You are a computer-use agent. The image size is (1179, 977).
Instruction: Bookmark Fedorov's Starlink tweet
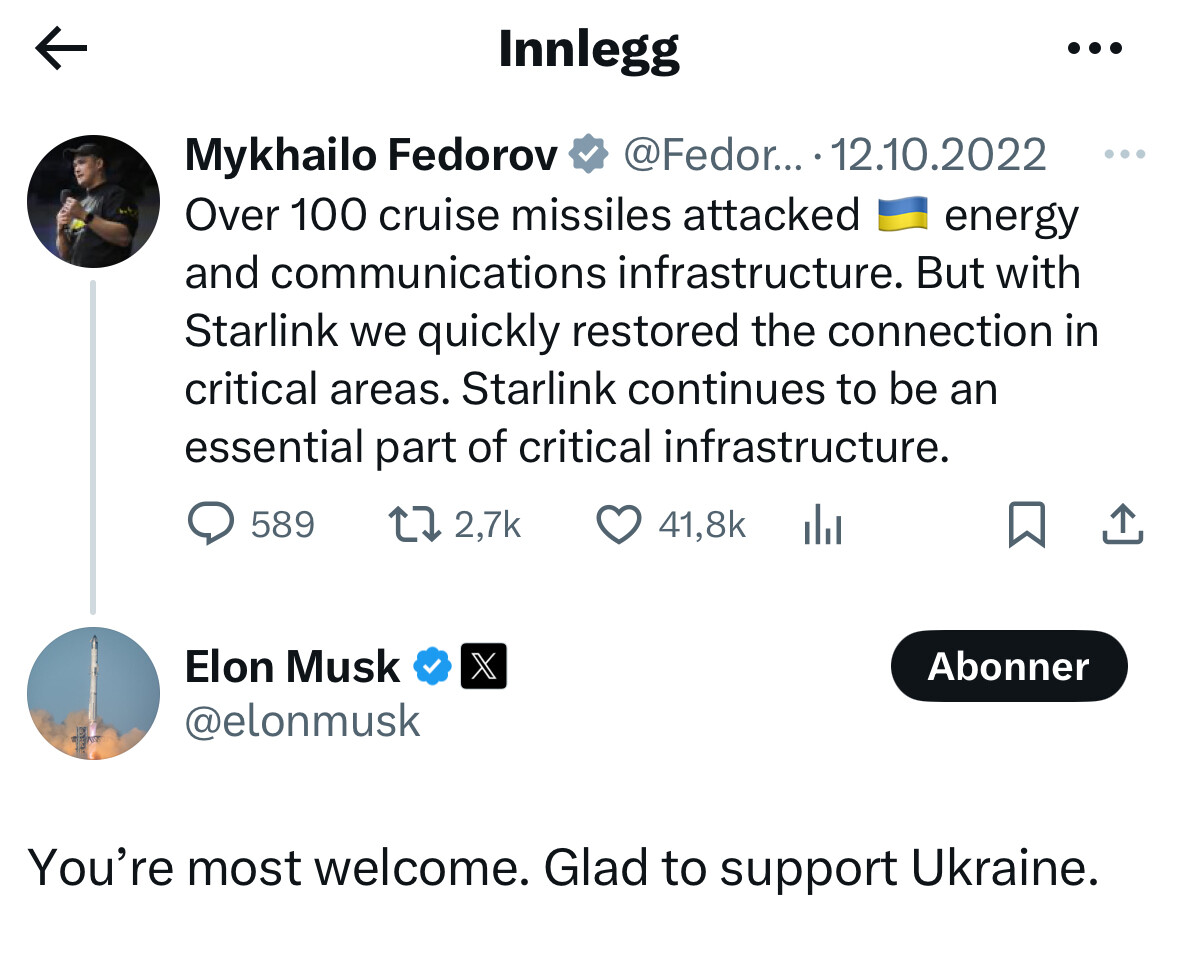point(1026,525)
